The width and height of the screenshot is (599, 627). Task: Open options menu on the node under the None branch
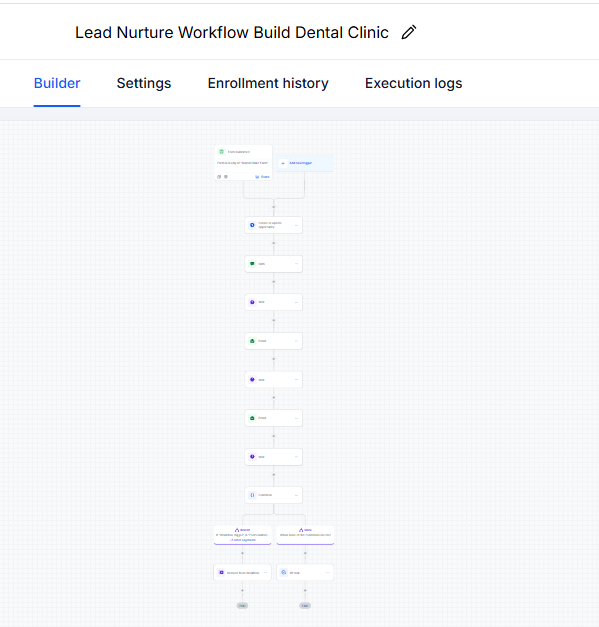coord(328,573)
